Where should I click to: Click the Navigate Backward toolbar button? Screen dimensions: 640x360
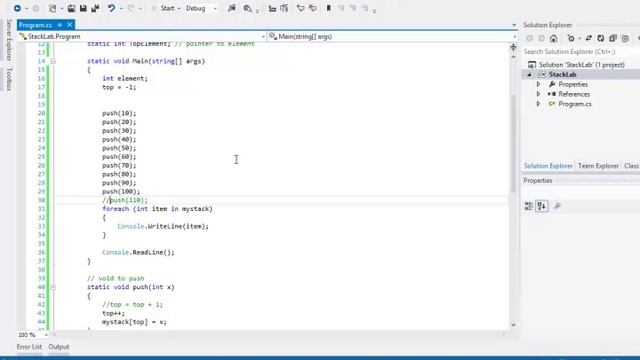coord(17,8)
